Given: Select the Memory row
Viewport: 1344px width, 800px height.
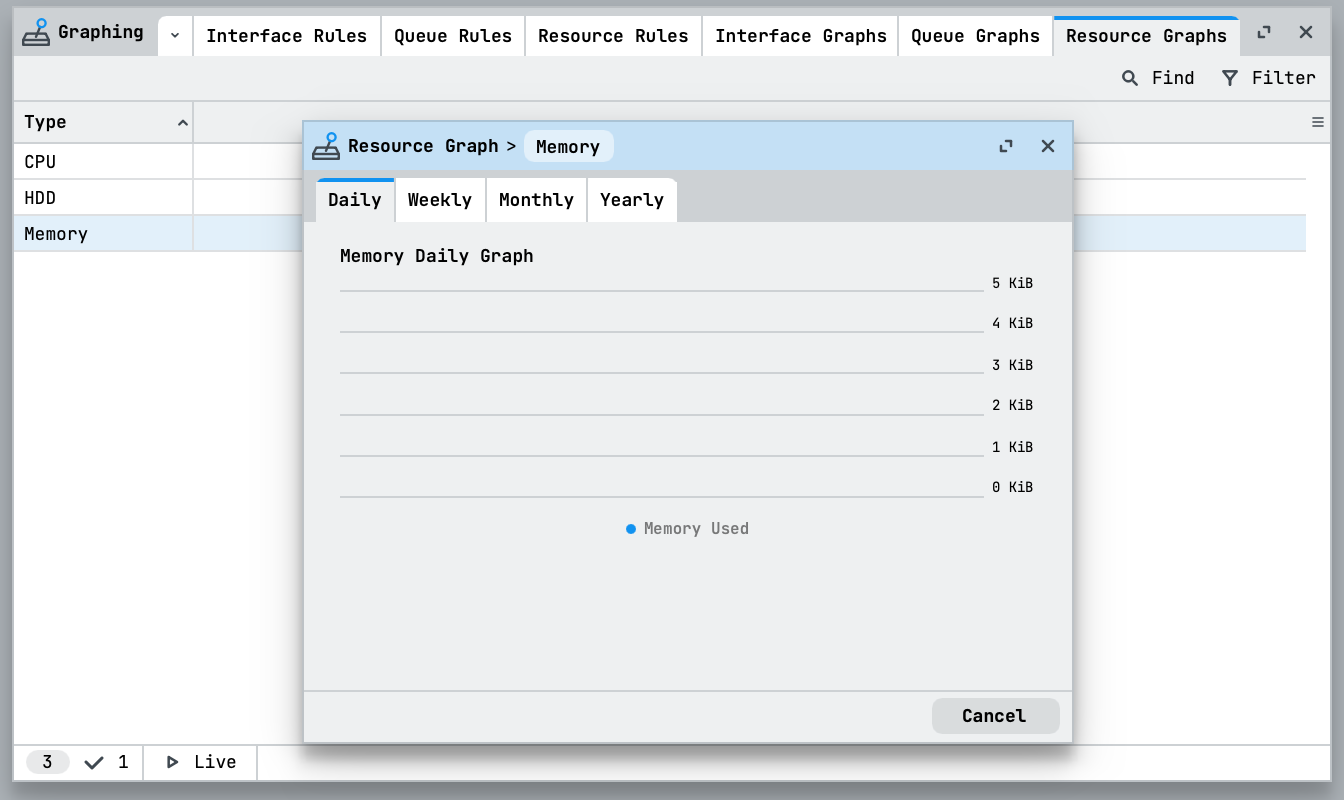Looking at the screenshot, I should click(x=660, y=234).
